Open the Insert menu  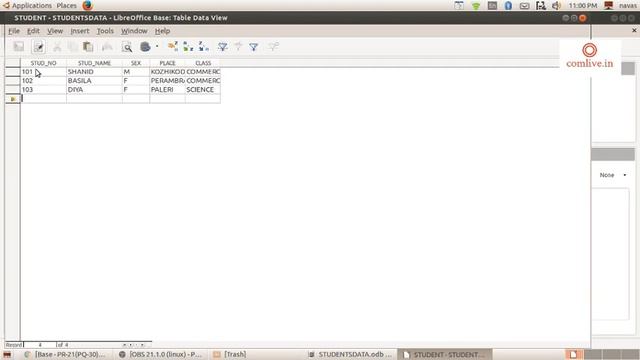coord(80,31)
